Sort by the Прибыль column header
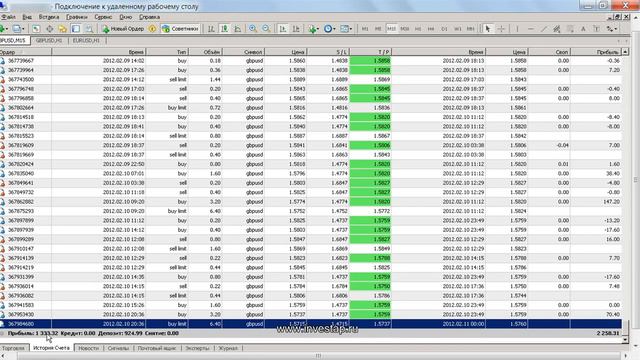Viewport: 640px width, 360px height. pos(596,52)
